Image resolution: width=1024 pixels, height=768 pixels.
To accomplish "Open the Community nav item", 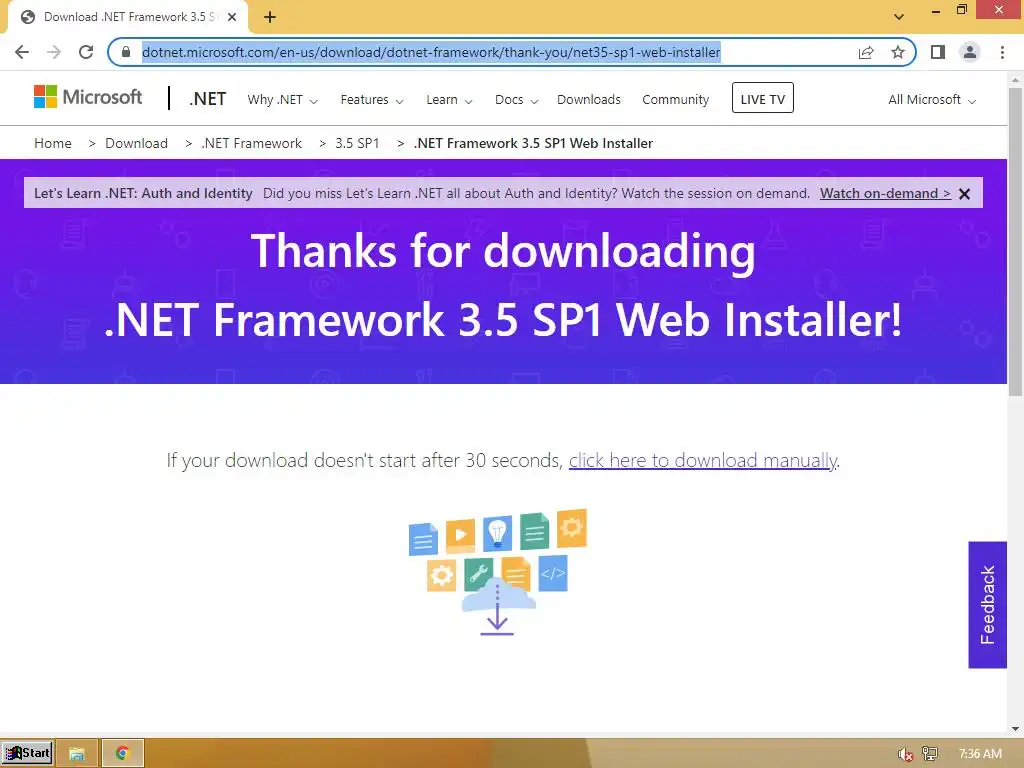I will [675, 99].
